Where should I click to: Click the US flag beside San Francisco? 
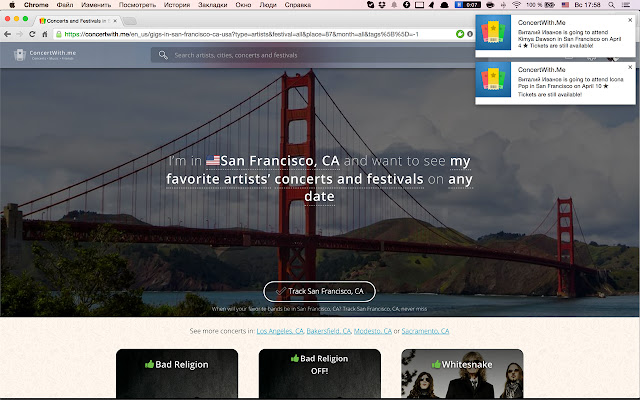point(213,161)
